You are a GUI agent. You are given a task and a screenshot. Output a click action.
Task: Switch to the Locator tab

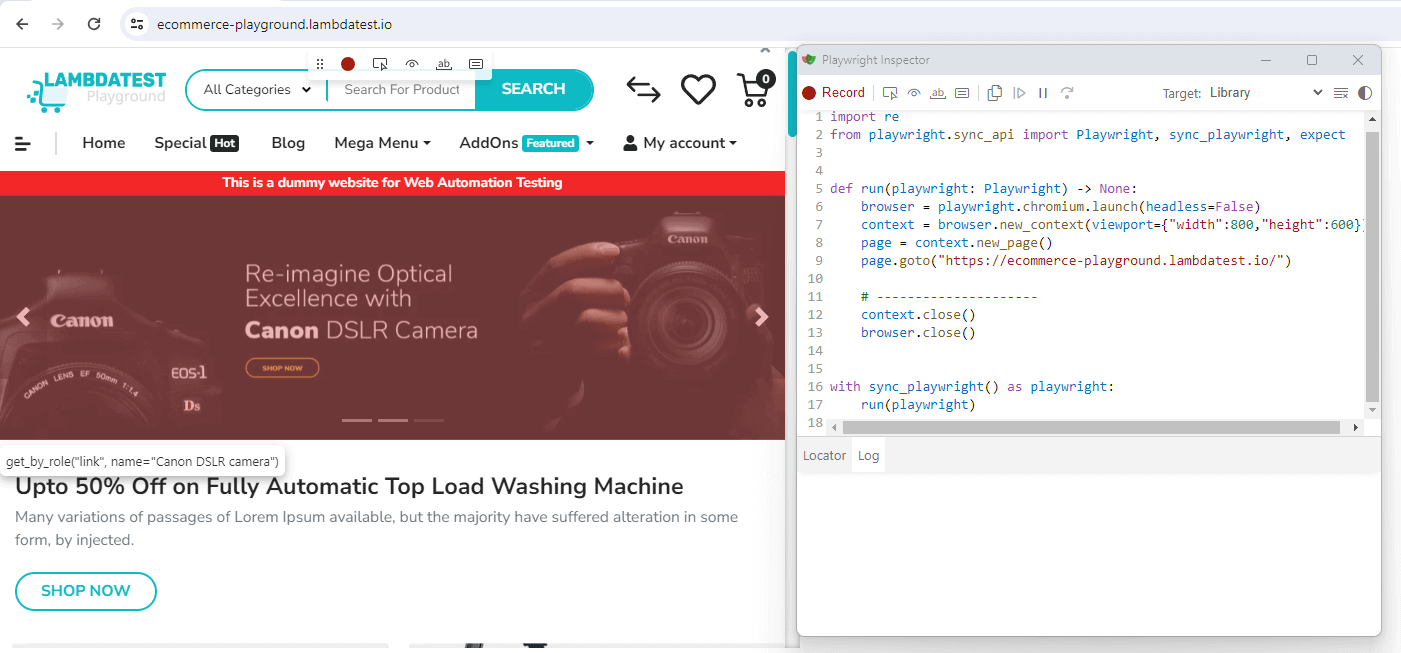(x=824, y=456)
